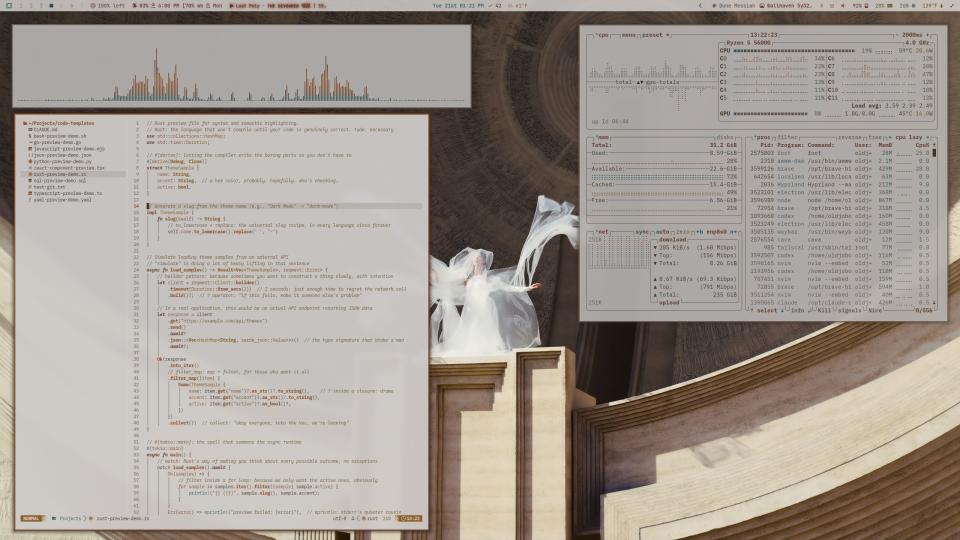Click the cursor position badge in nvim statusline

tap(411, 519)
